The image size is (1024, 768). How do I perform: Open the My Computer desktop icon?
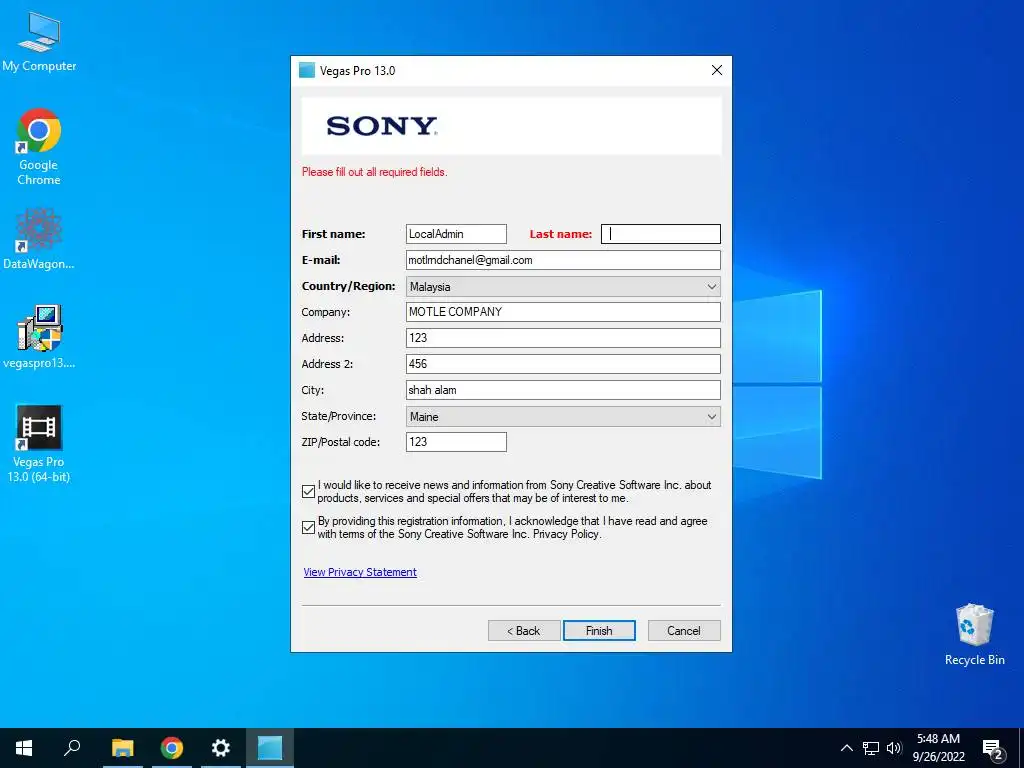(39, 41)
